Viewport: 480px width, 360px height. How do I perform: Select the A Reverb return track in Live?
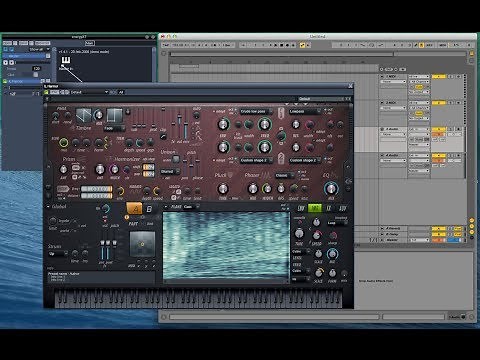tap(393, 229)
